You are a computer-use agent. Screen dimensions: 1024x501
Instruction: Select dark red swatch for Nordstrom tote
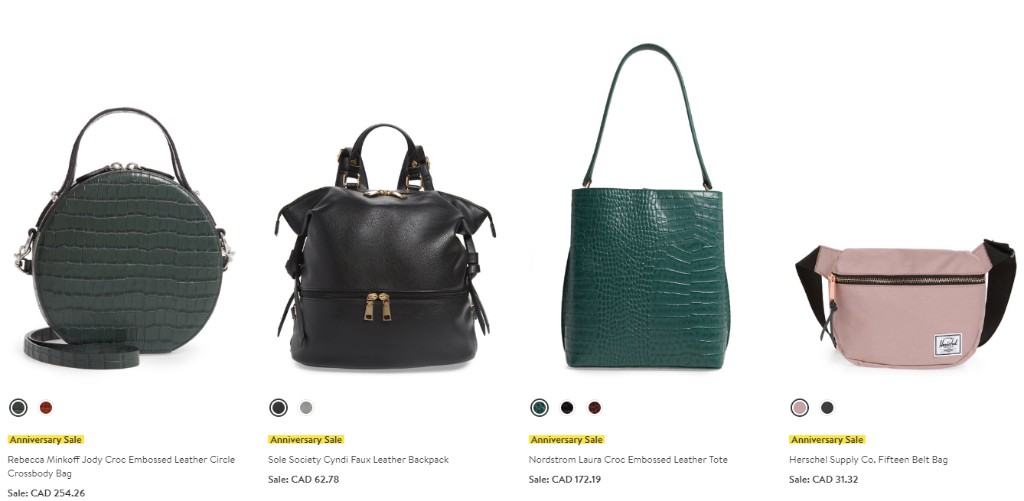(594, 408)
